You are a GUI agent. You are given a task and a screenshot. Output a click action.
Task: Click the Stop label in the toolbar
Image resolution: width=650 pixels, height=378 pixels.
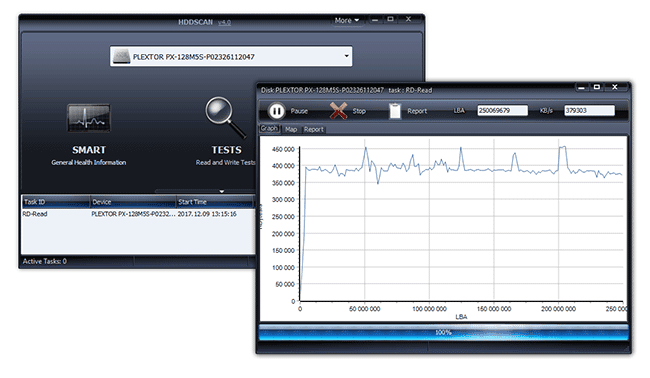(x=359, y=111)
